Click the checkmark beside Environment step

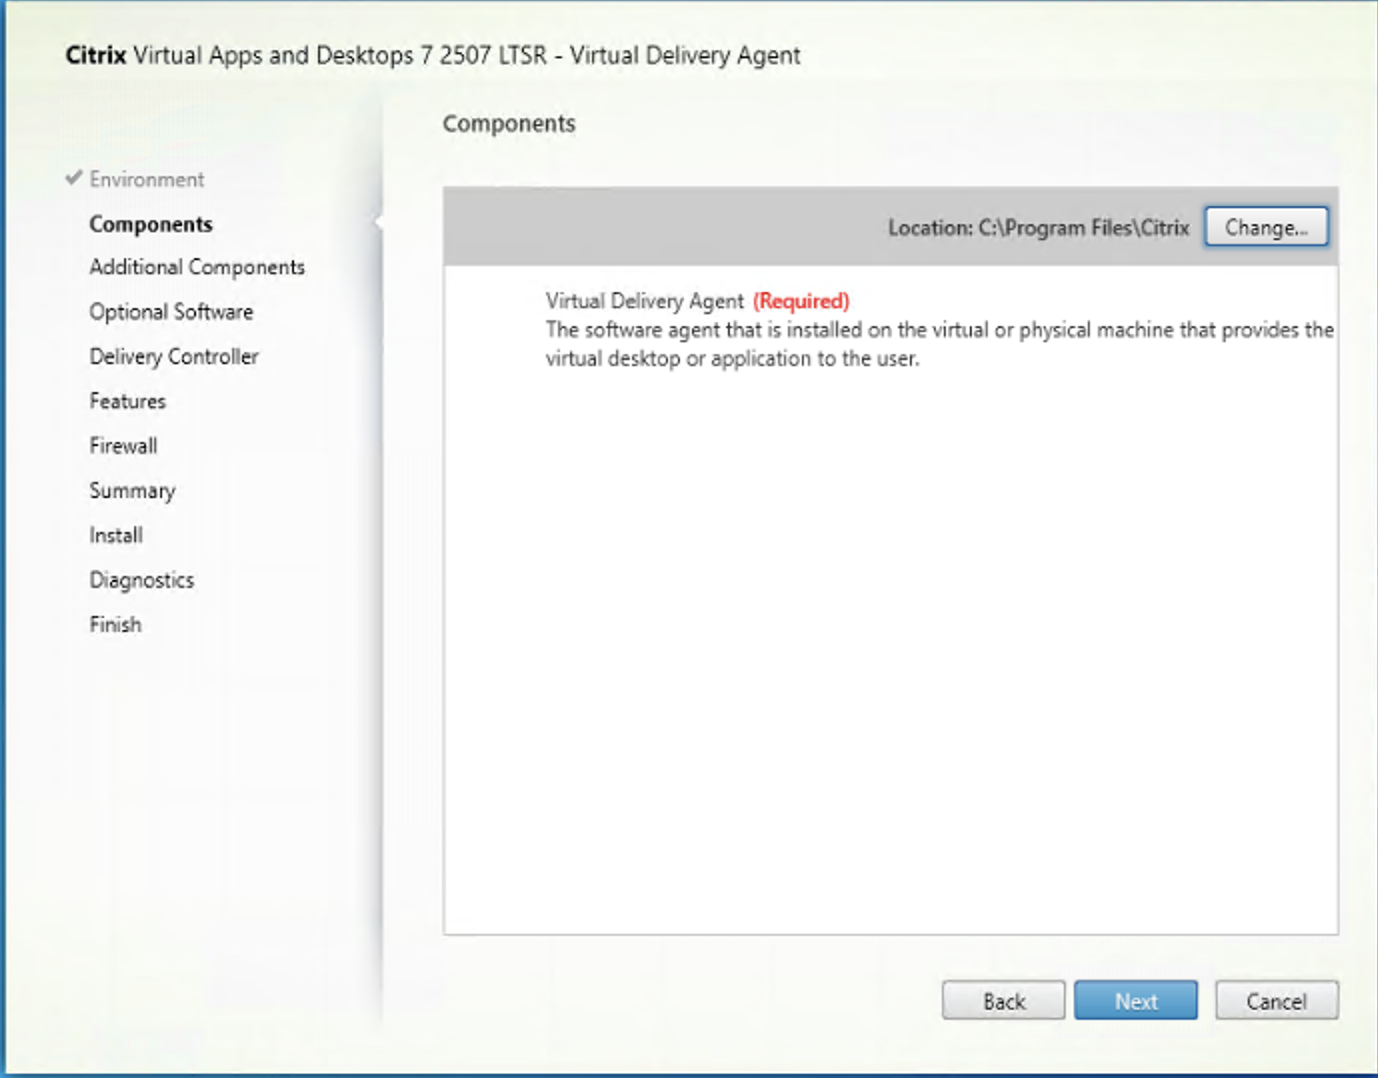click(72, 178)
